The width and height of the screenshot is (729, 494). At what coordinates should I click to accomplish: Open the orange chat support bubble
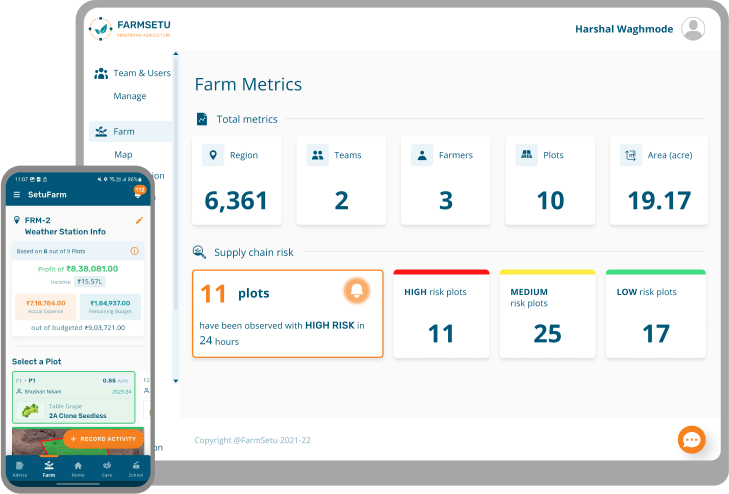pyautogui.click(x=691, y=440)
